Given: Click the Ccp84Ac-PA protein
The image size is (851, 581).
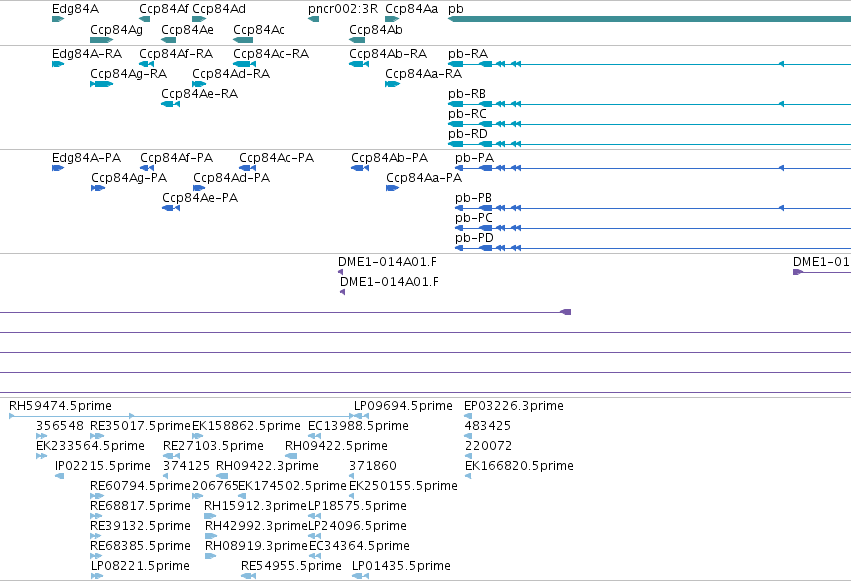Looking at the screenshot, I should (247, 168).
